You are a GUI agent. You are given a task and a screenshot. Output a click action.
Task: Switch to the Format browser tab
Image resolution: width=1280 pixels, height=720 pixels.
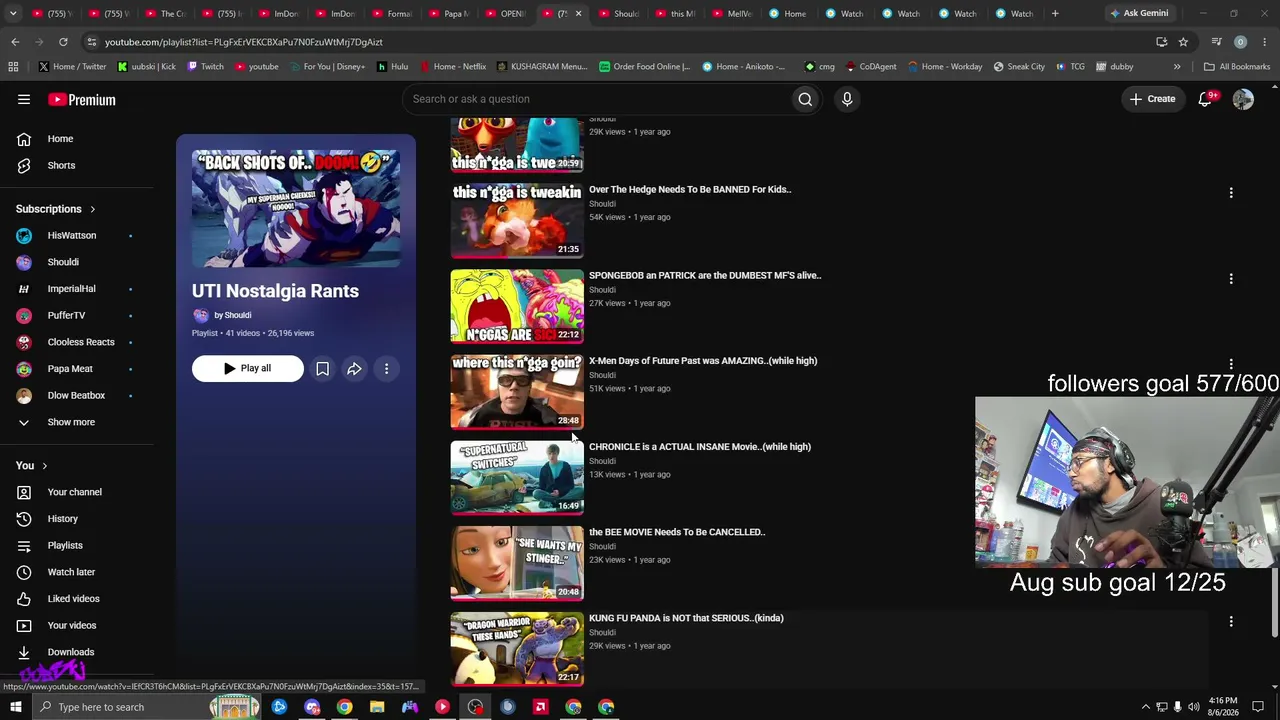(392, 14)
